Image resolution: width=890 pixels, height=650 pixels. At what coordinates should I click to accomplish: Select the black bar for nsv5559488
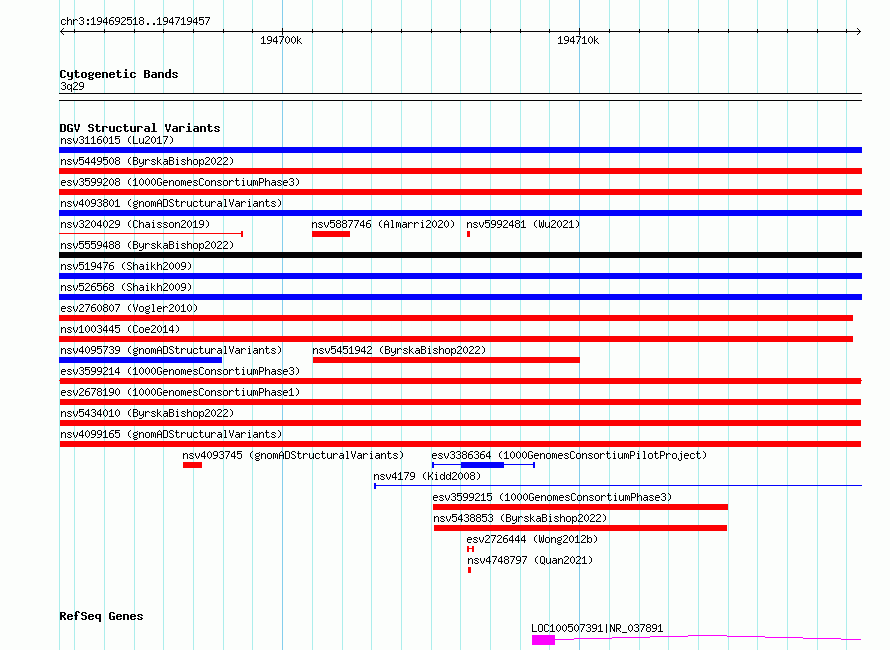[x=460, y=255]
